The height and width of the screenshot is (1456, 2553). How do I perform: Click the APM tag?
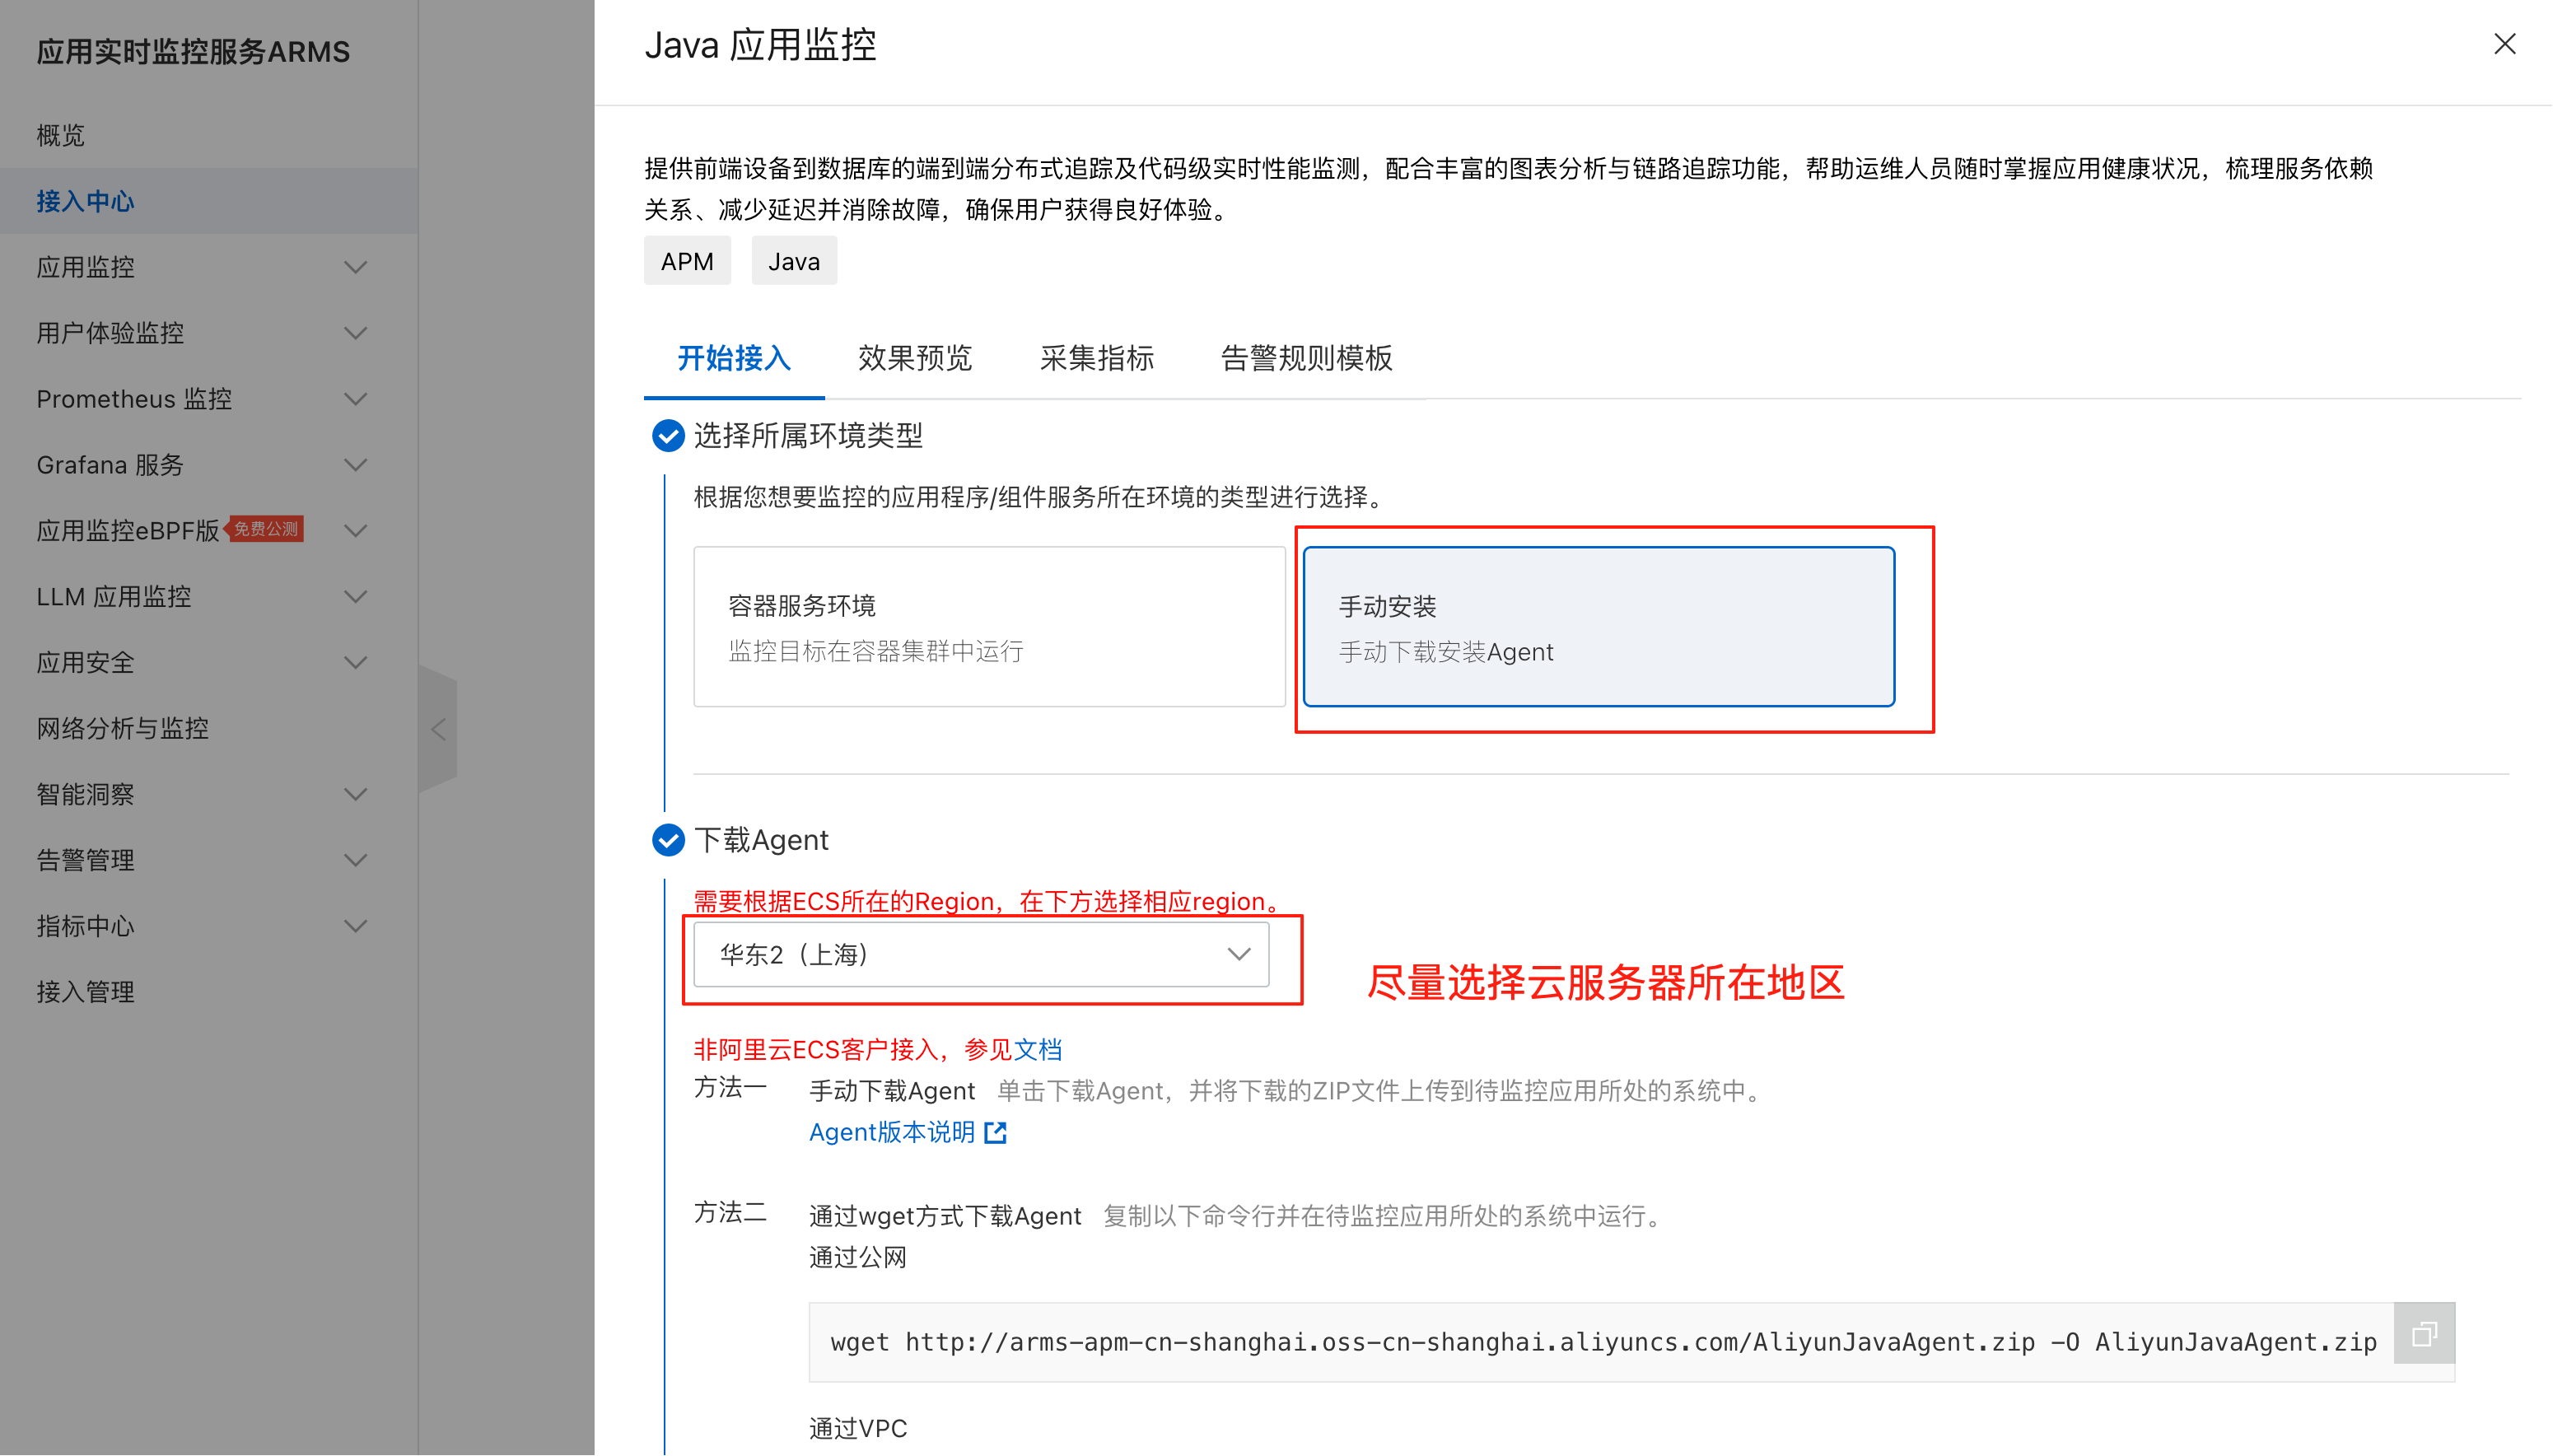[x=686, y=261]
